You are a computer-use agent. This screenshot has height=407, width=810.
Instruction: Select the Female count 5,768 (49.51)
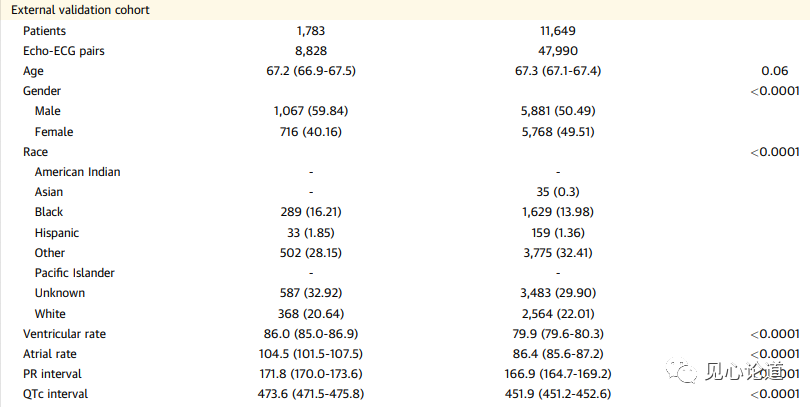pos(558,132)
